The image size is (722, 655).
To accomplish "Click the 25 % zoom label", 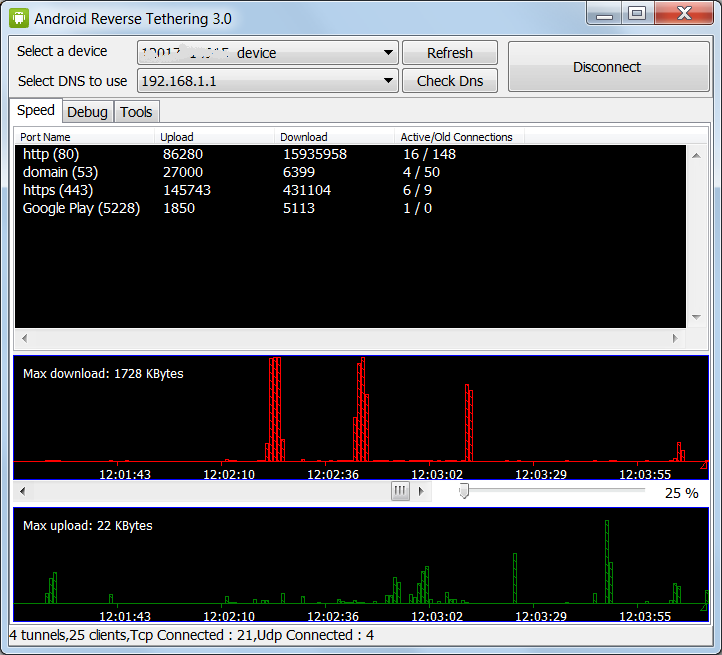I will (x=681, y=493).
